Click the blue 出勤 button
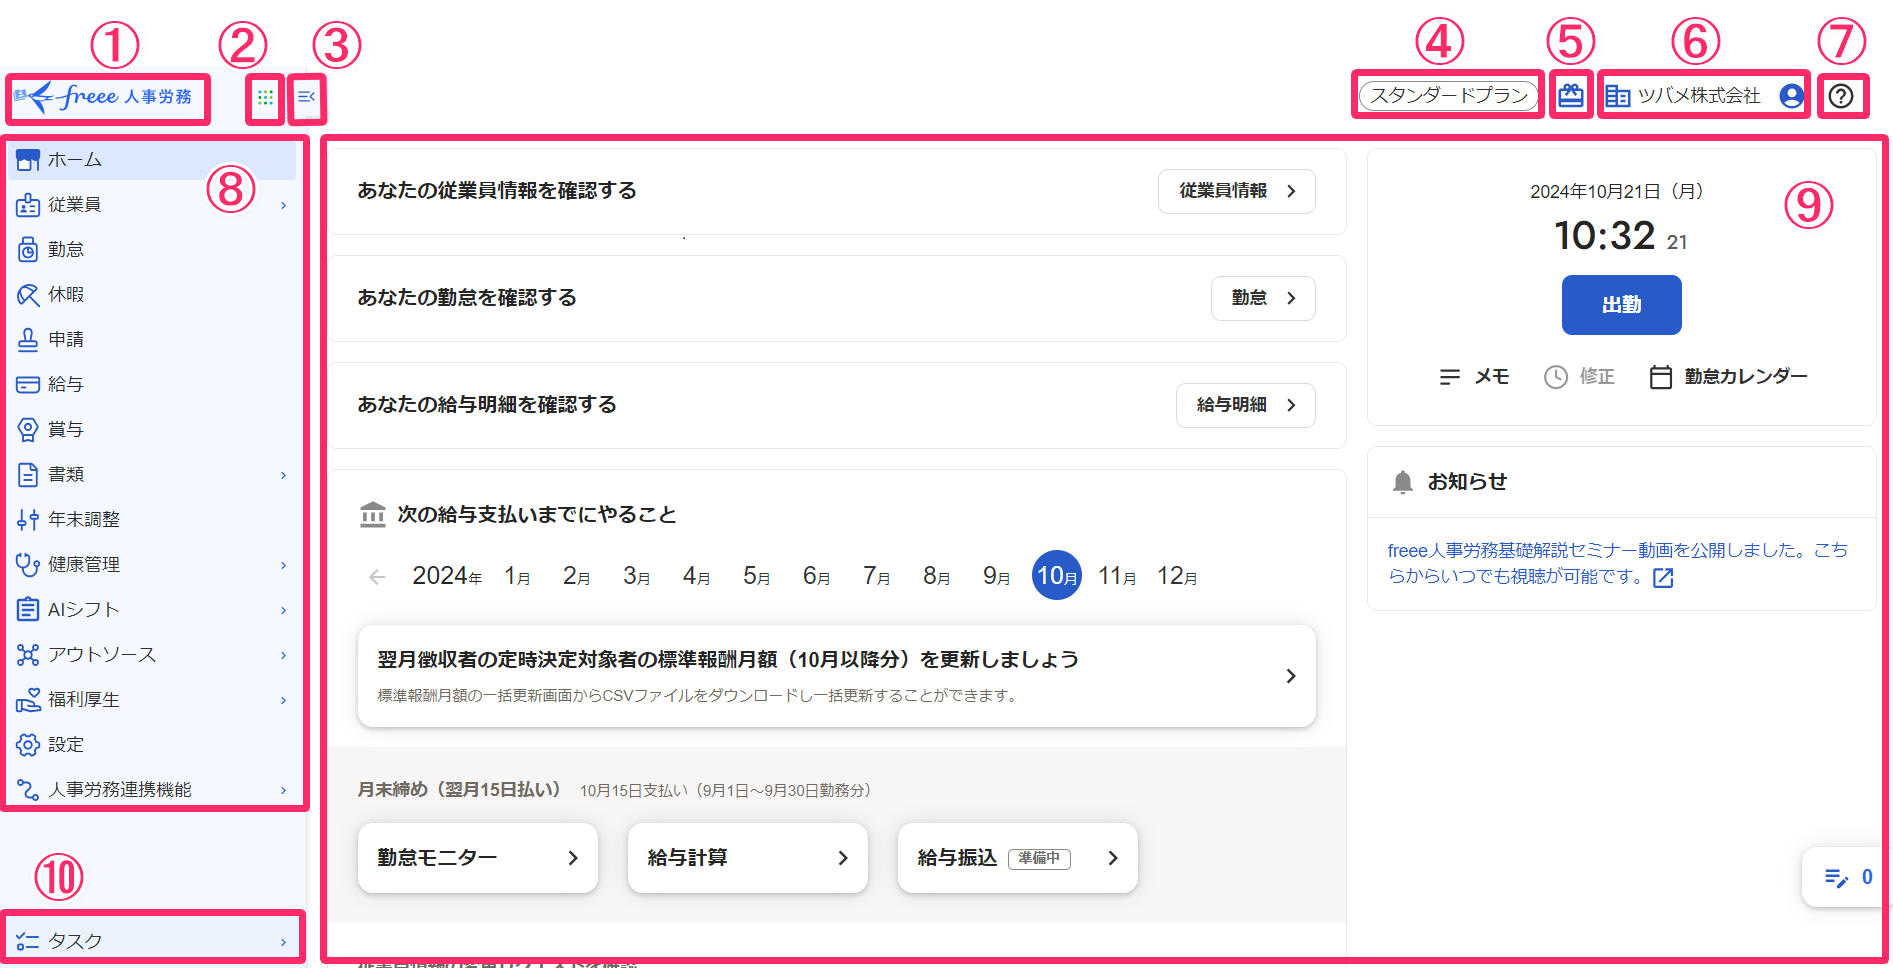 (x=1621, y=305)
